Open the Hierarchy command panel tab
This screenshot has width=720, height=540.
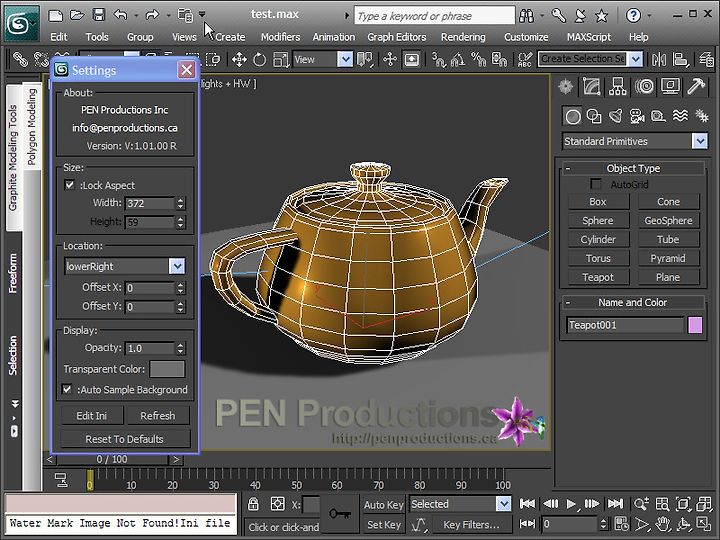(618, 86)
